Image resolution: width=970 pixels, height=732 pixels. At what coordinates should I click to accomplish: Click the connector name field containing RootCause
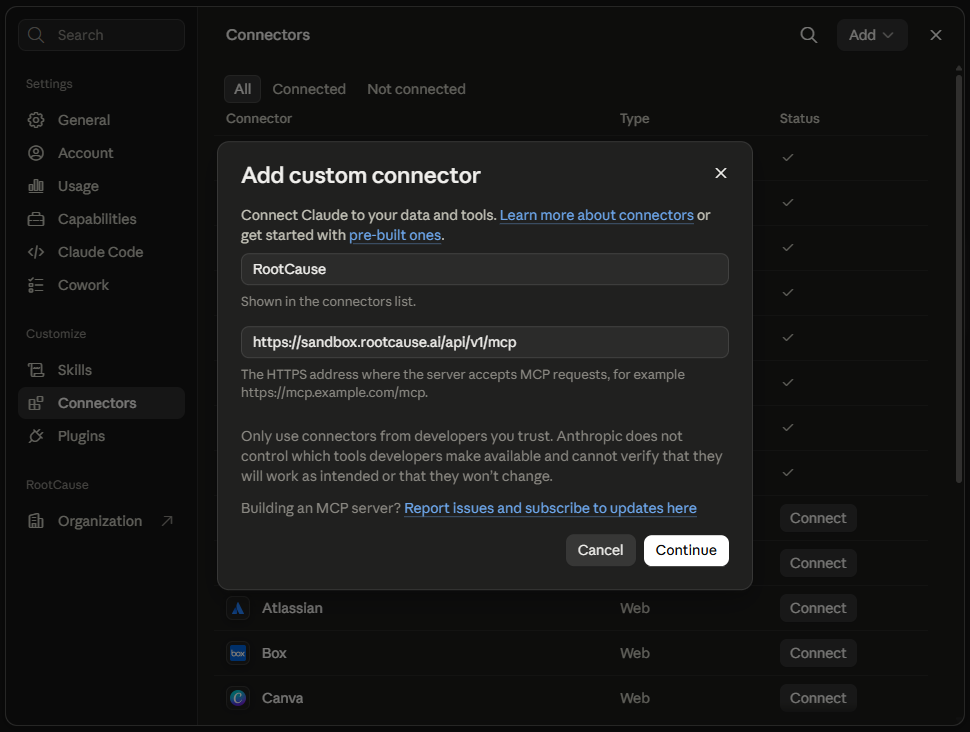pyautogui.click(x=484, y=269)
